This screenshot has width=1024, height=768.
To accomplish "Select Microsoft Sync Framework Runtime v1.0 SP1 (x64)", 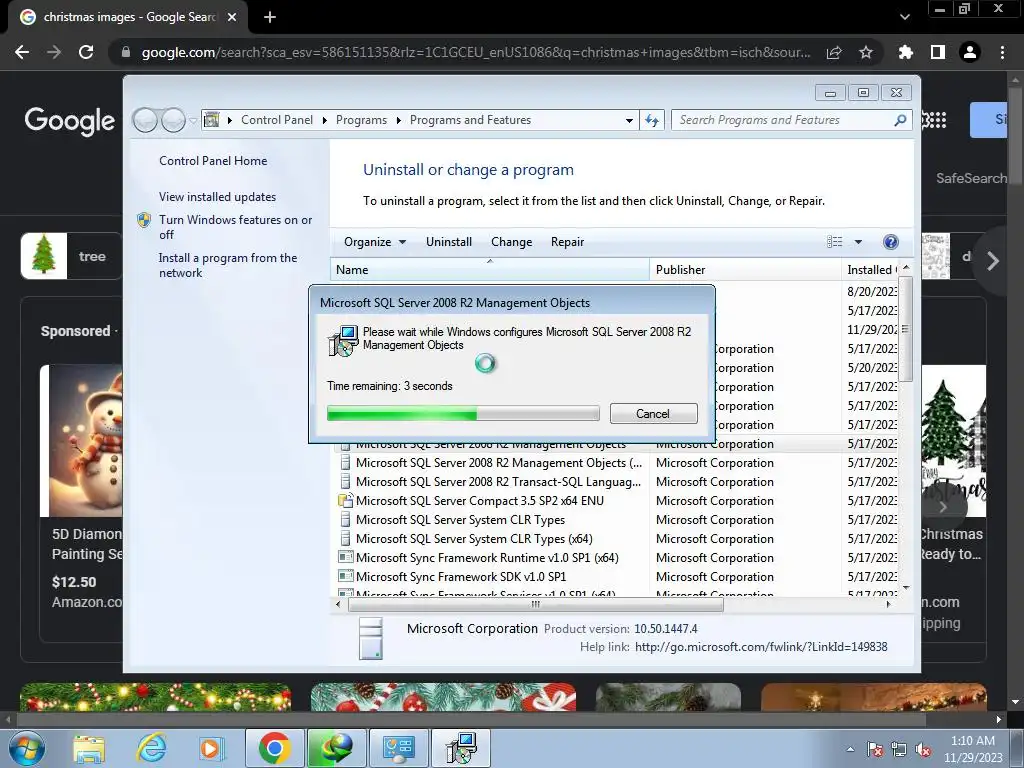I will [x=487, y=558].
